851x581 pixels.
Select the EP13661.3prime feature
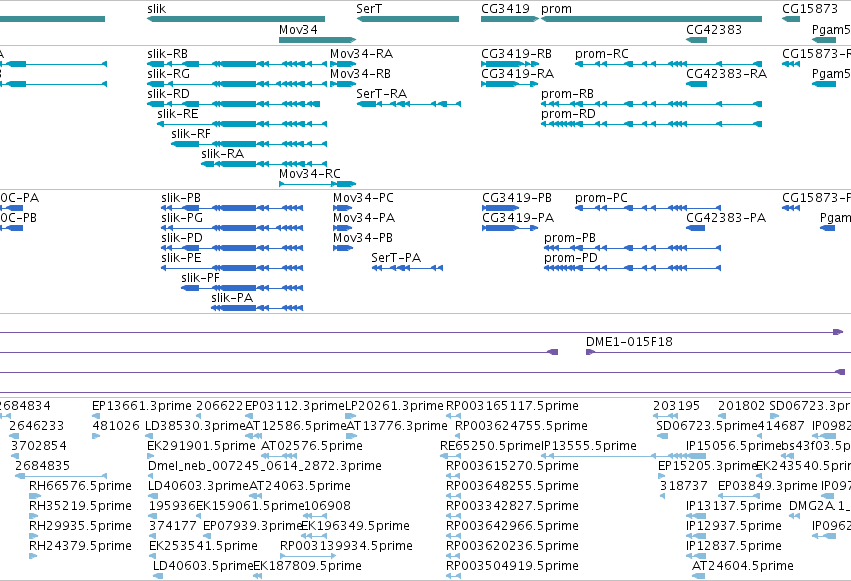tap(96, 416)
